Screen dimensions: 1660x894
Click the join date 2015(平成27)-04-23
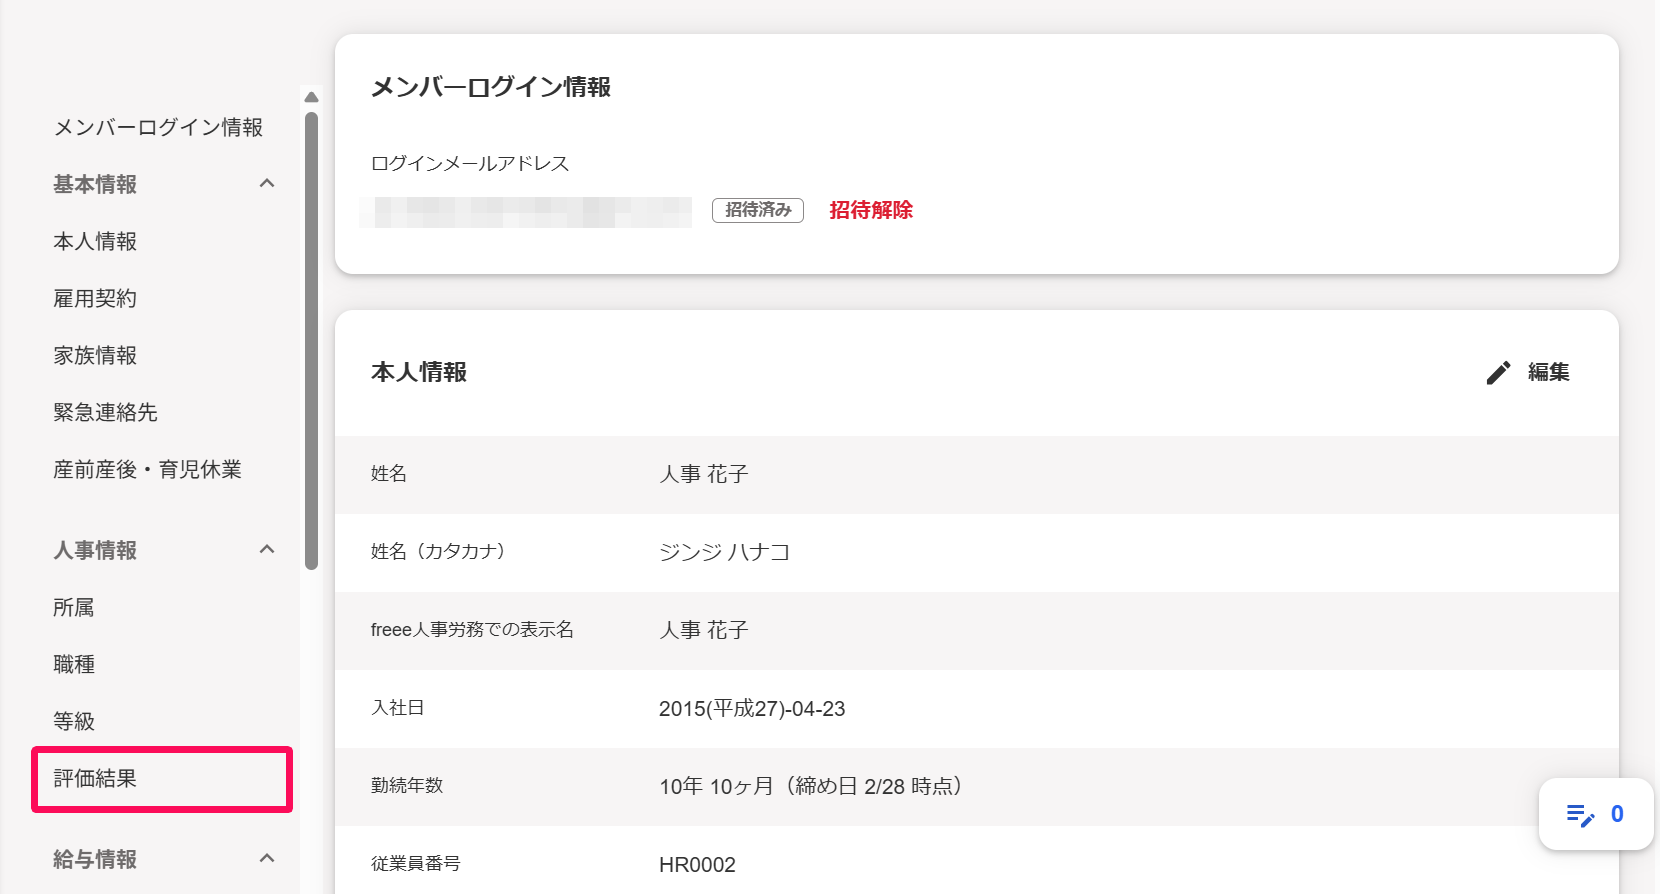tap(752, 709)
